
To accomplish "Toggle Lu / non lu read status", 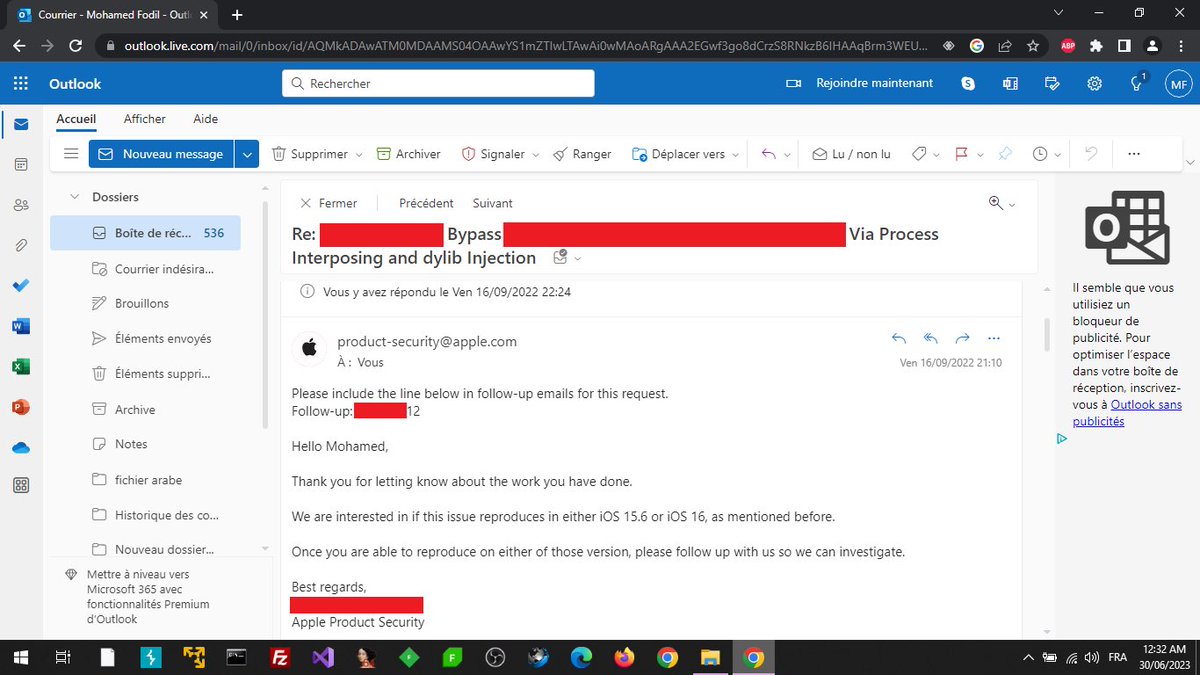I will [x=851, y=154].
